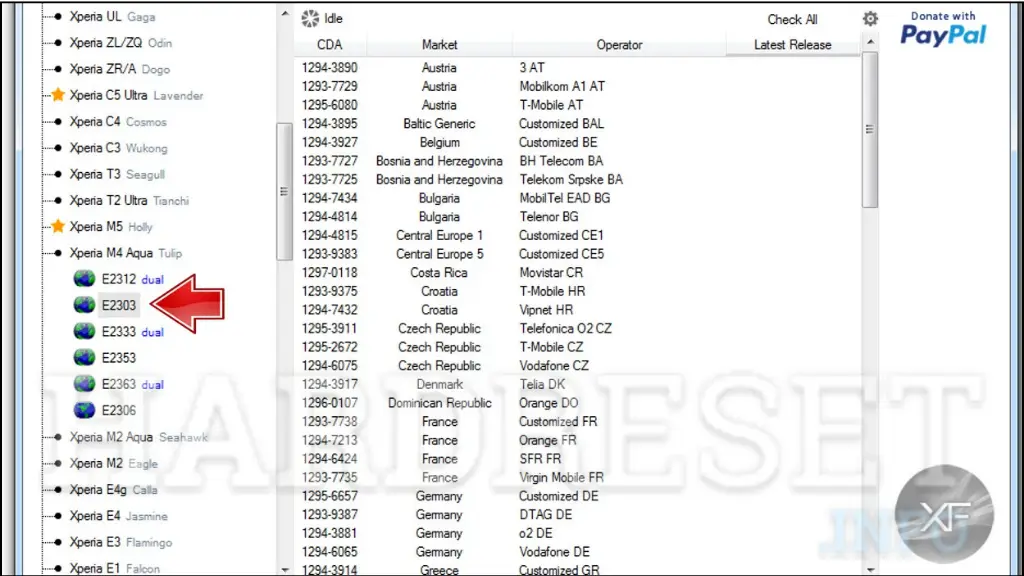
Task: Select Xperia M2 Eagle in the device tree
Action: [x=114, y=463]
